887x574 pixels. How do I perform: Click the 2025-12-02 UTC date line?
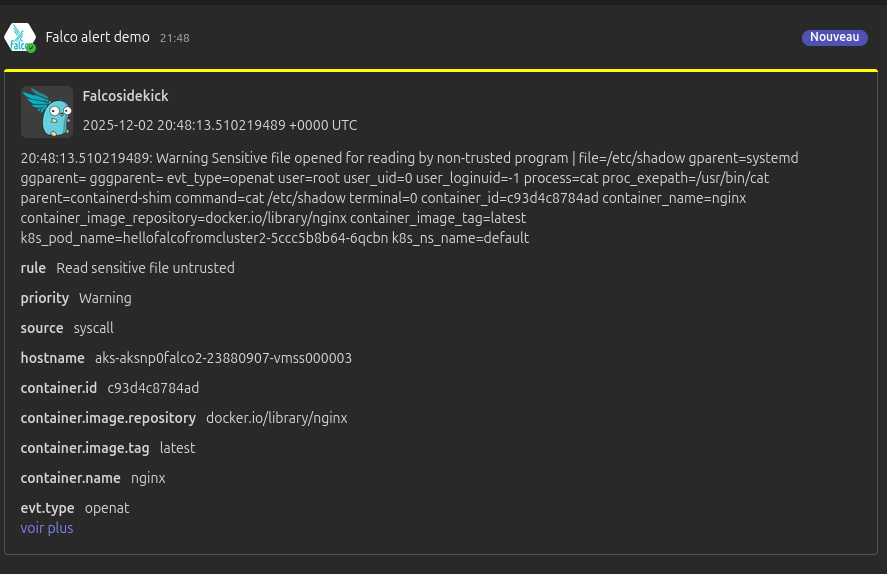click(x=219, y=126)
